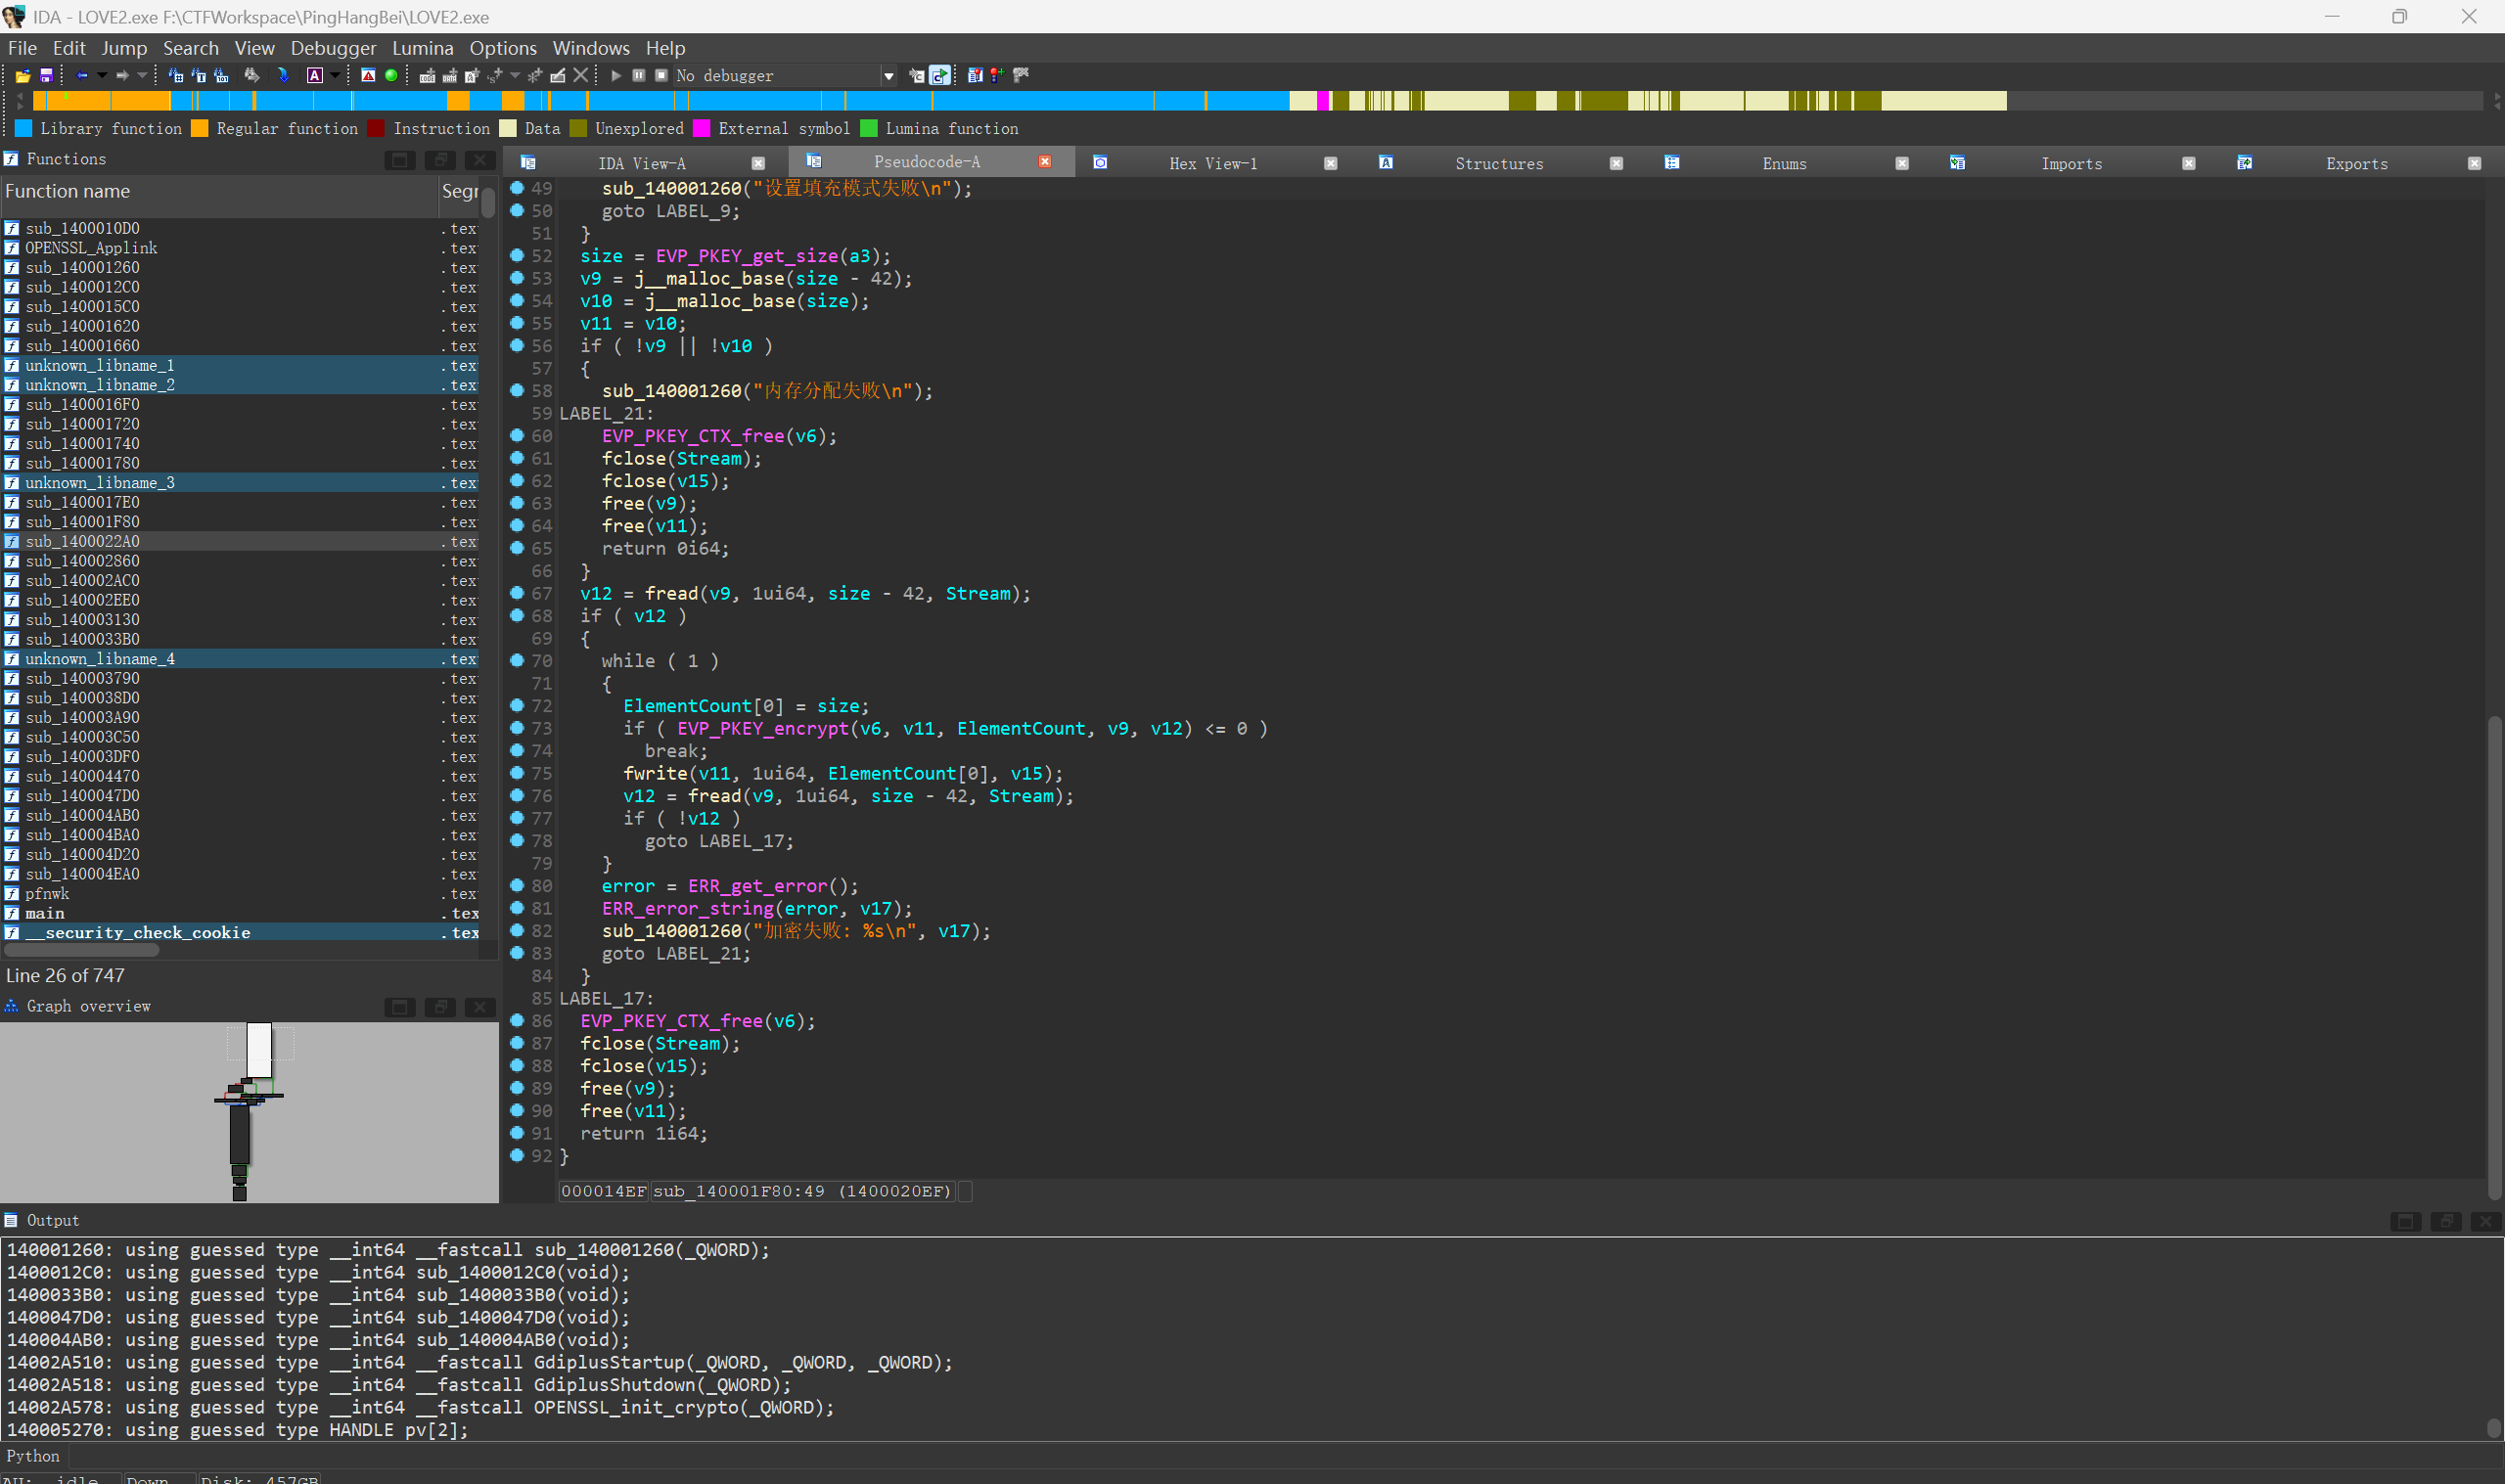Click the Hex View-1 tab icon
Screen dimensions: 2505x1484
tap(1100, 163)
